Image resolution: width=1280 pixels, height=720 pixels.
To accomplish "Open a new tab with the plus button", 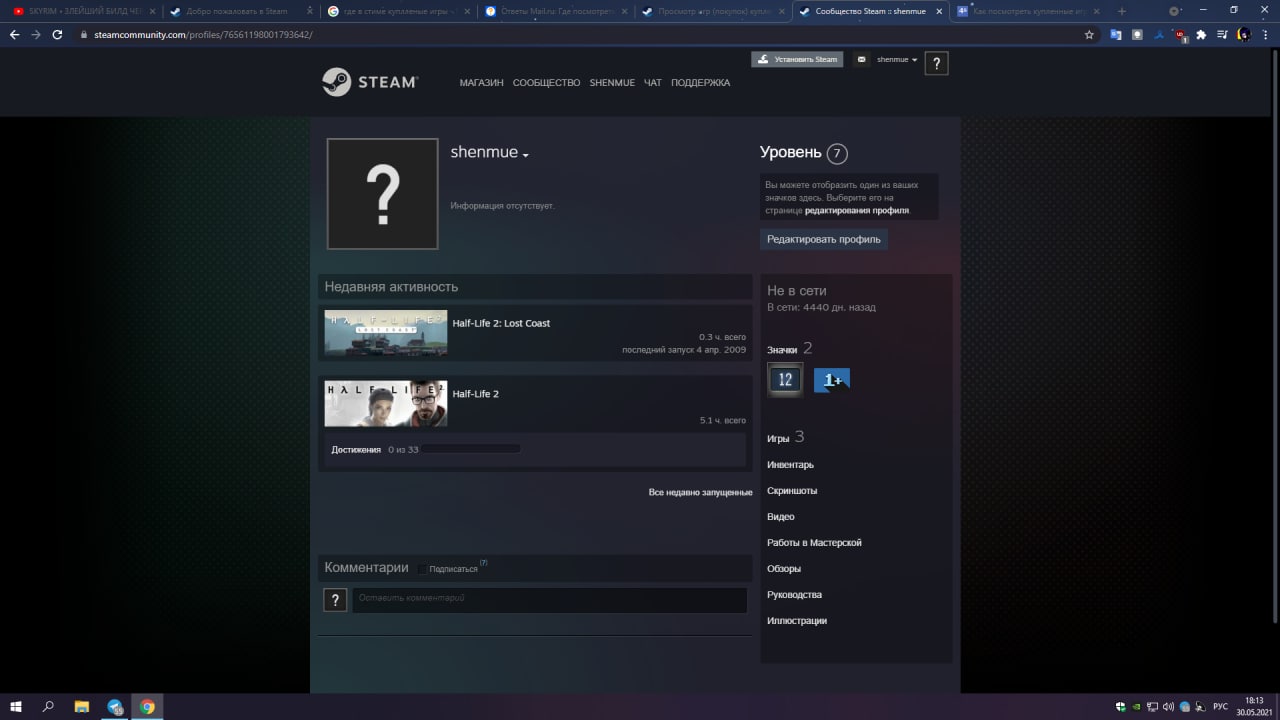I will (x=1121, y=11).
